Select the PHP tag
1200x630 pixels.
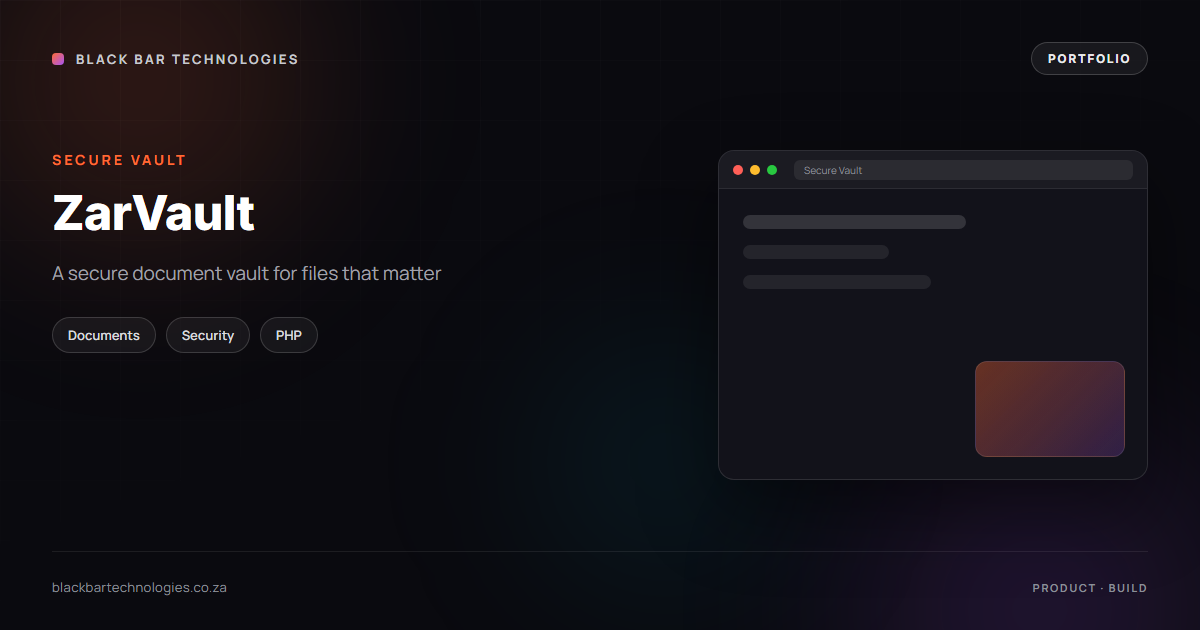click(289, 335)
